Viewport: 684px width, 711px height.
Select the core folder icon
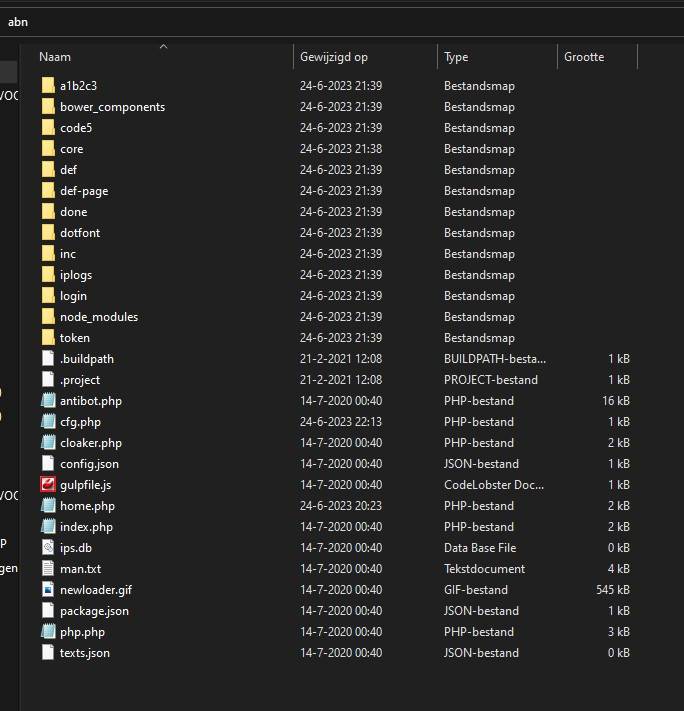(x=48, y=148)
